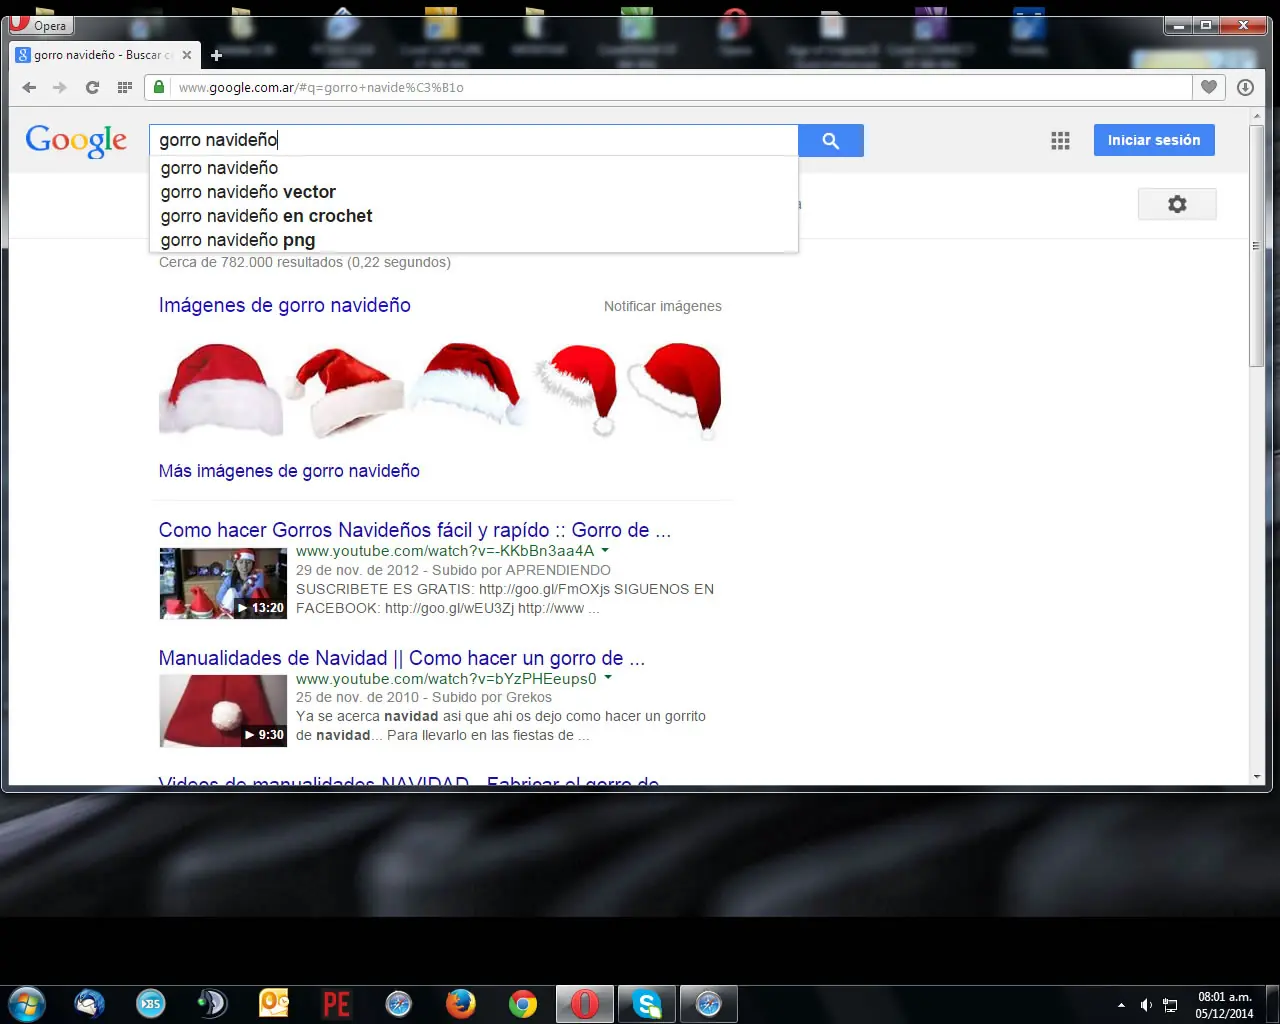Play the 13:20 video thumbnail

pos(223,583)
